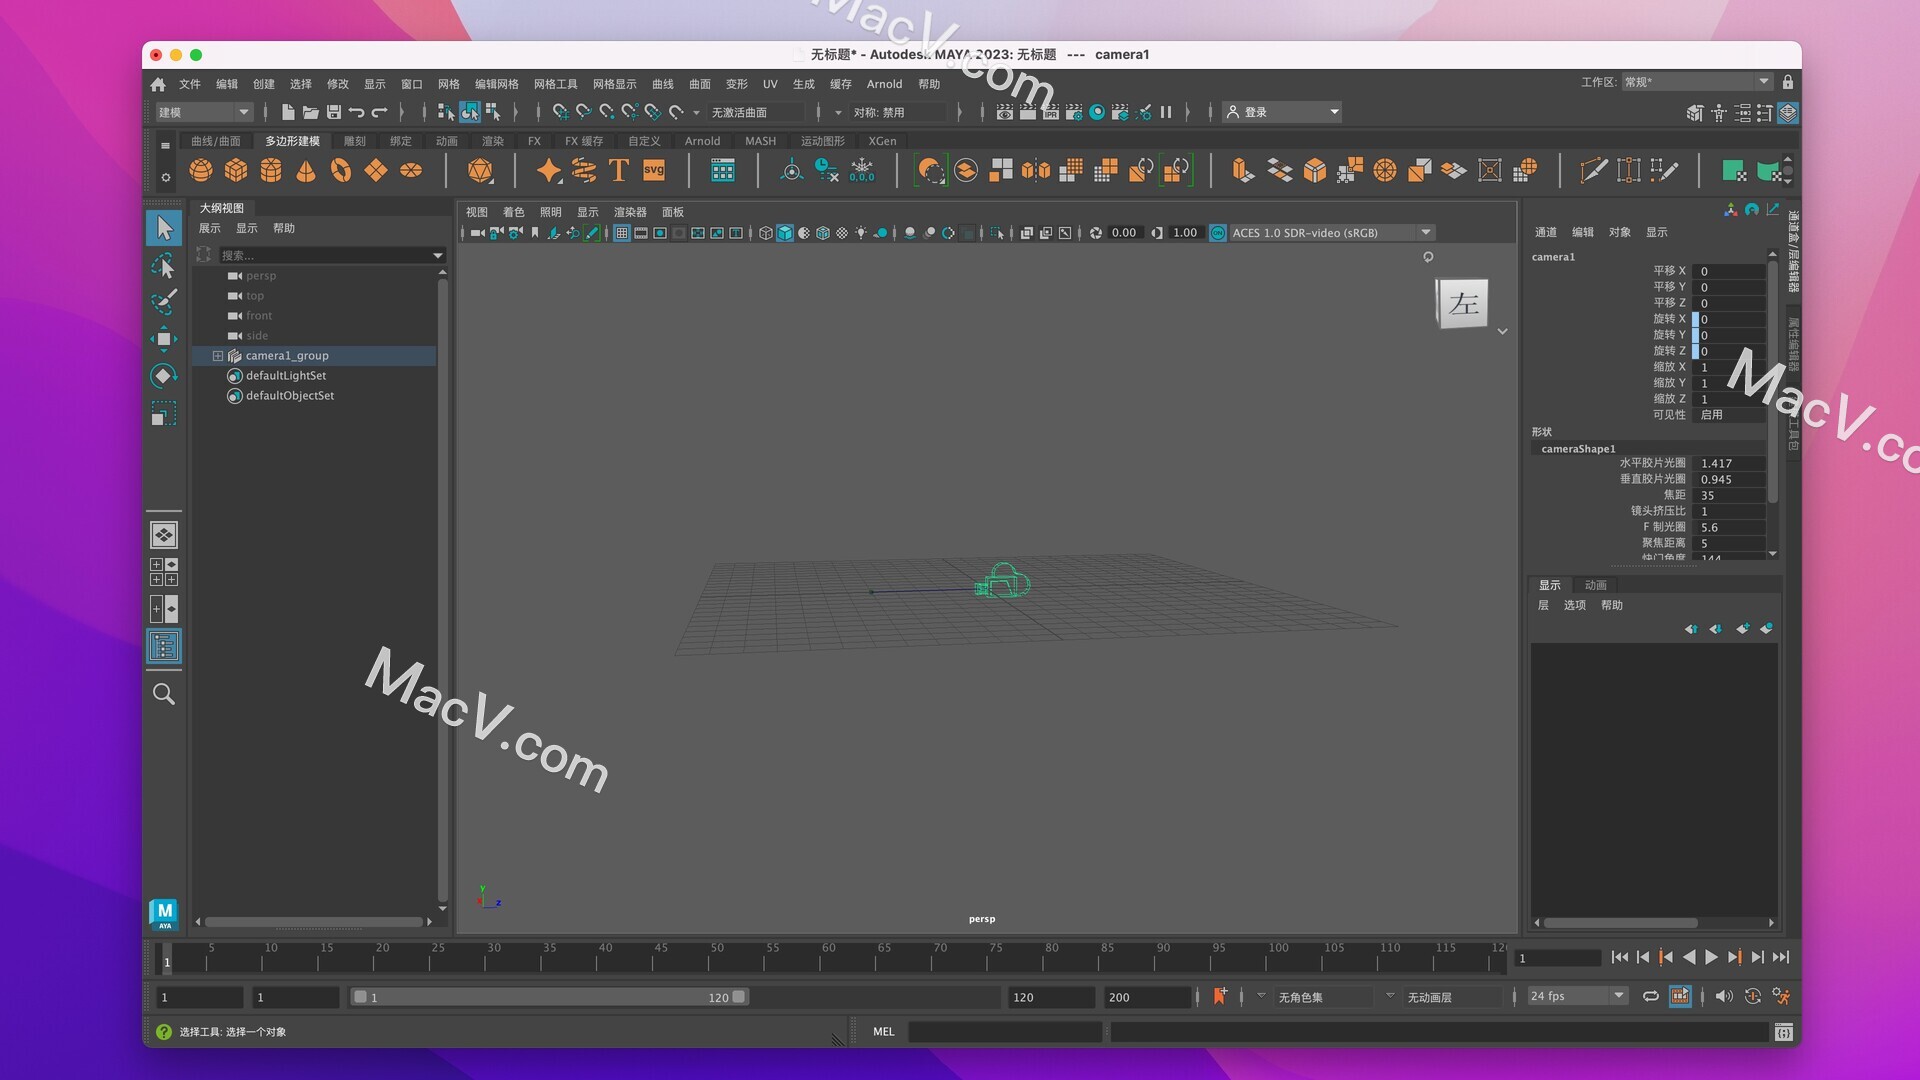
Task: Switch to the 动画 layer editor tab
Action: [x=1596, y=585]
